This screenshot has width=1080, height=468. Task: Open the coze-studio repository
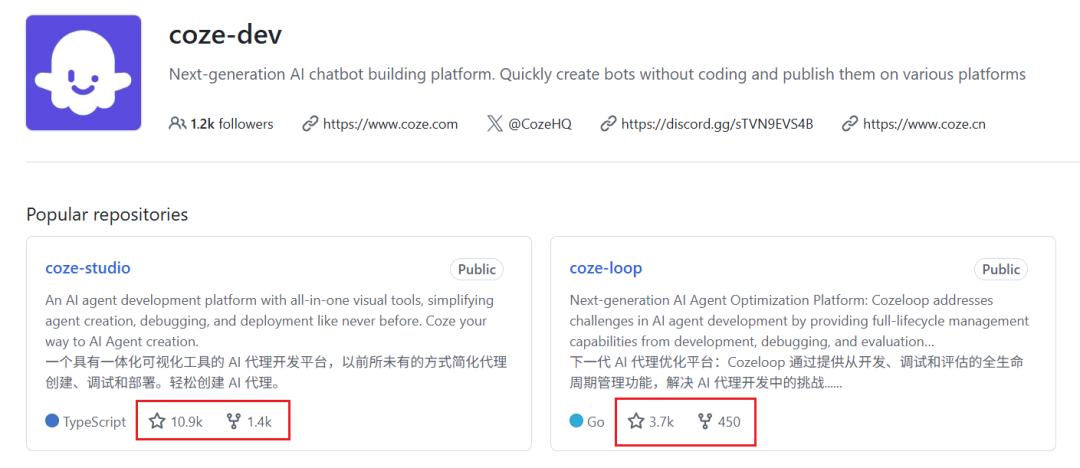click(x=87, y=268)
